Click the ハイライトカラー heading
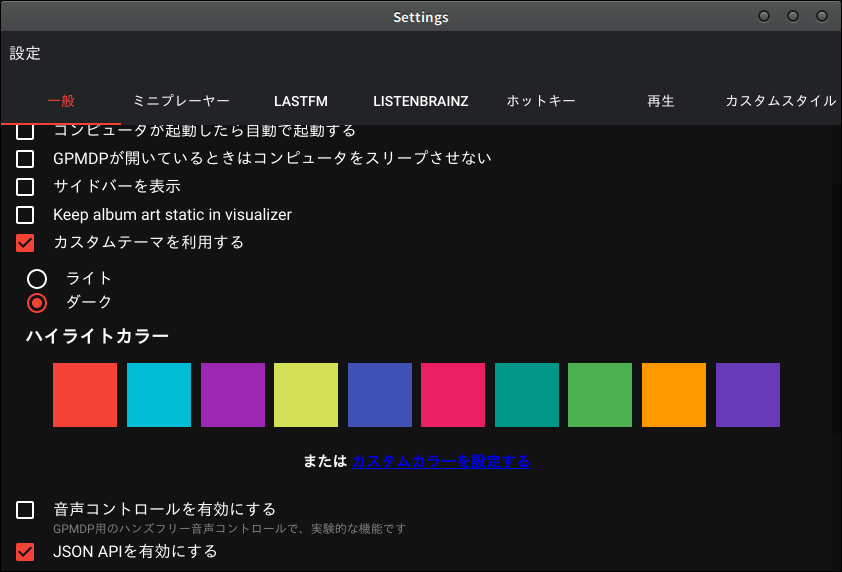The width and height of the screenshot is (842, 572). [97, 336]
